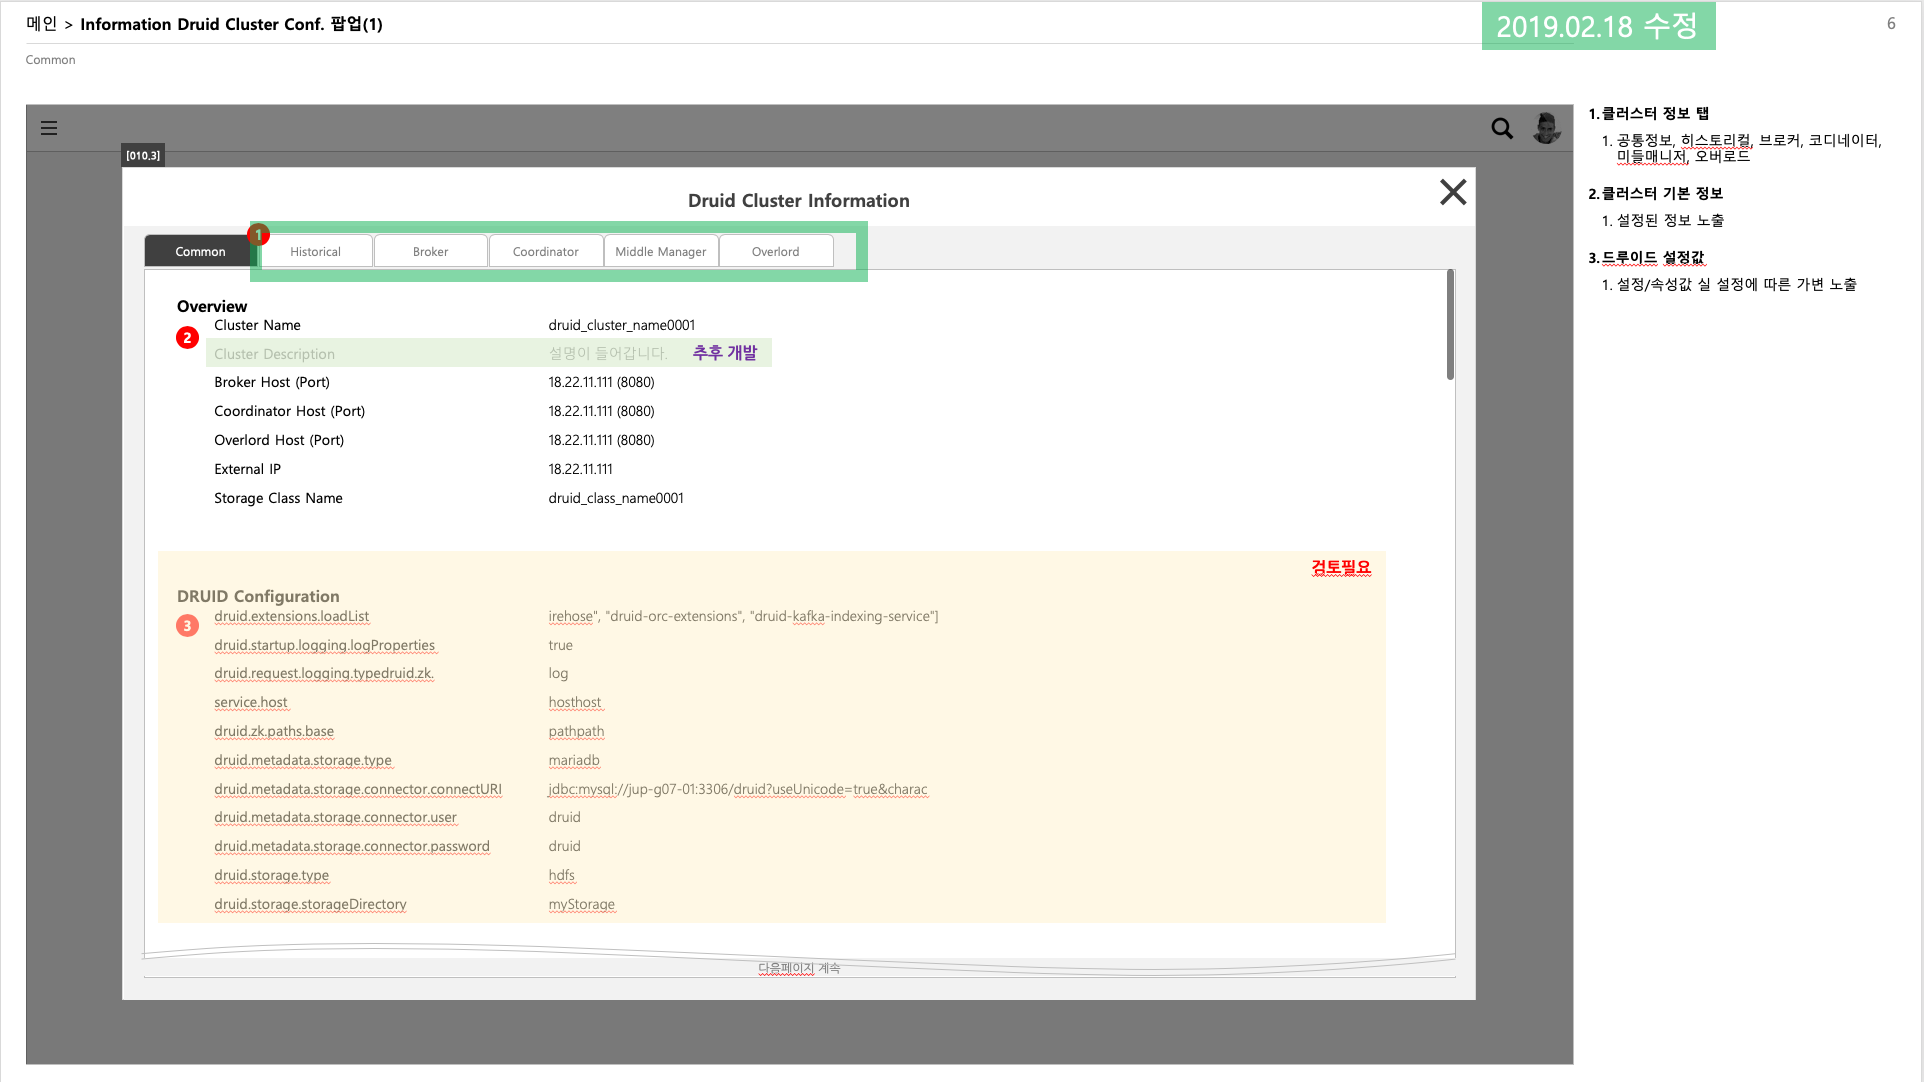The height and width of the screenshot is (1082, 1924).
Task: Open the druid.extensions.loadList property
Action: point(291,616)
